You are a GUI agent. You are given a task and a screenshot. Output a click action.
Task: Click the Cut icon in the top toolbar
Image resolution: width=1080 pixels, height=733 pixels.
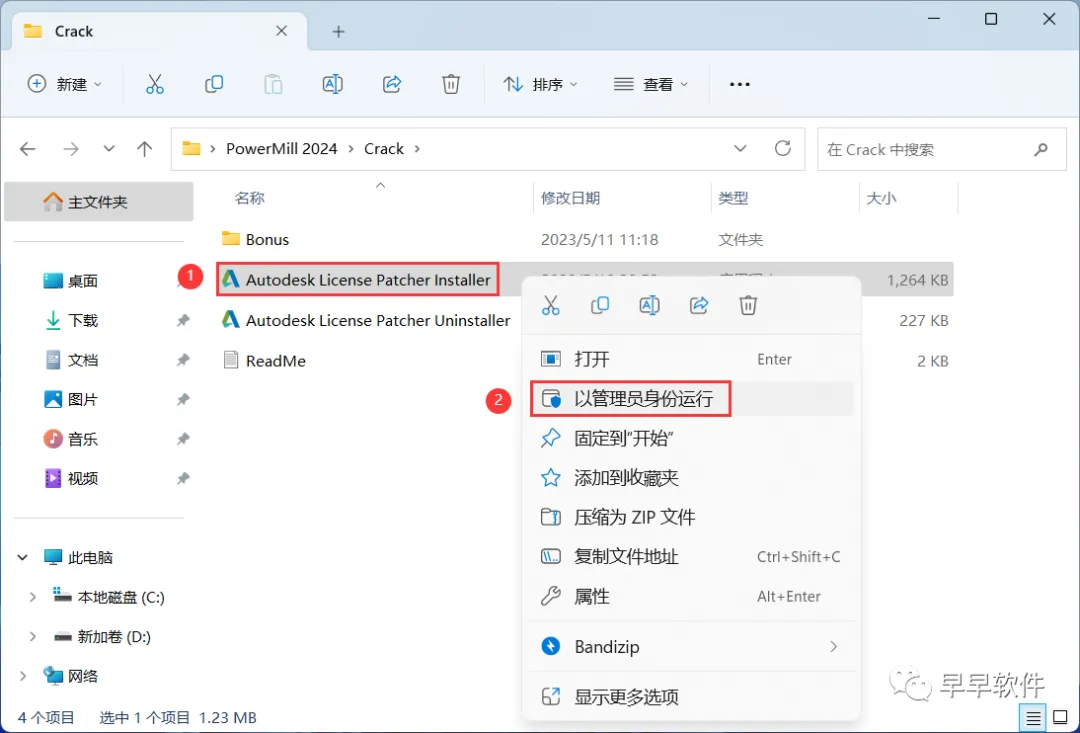155,84
